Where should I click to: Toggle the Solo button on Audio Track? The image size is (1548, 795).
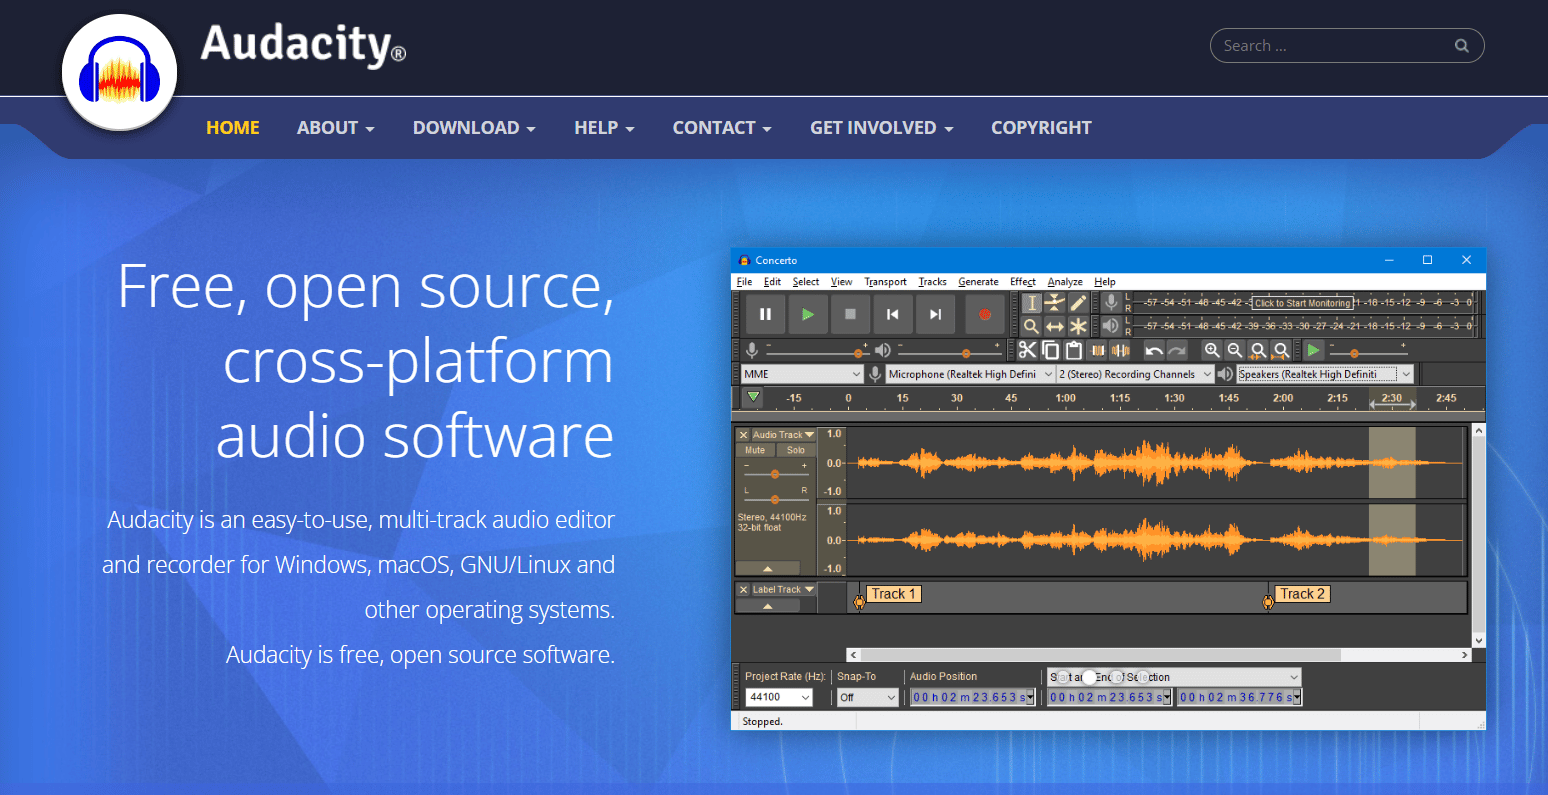(x=796, y=450)
